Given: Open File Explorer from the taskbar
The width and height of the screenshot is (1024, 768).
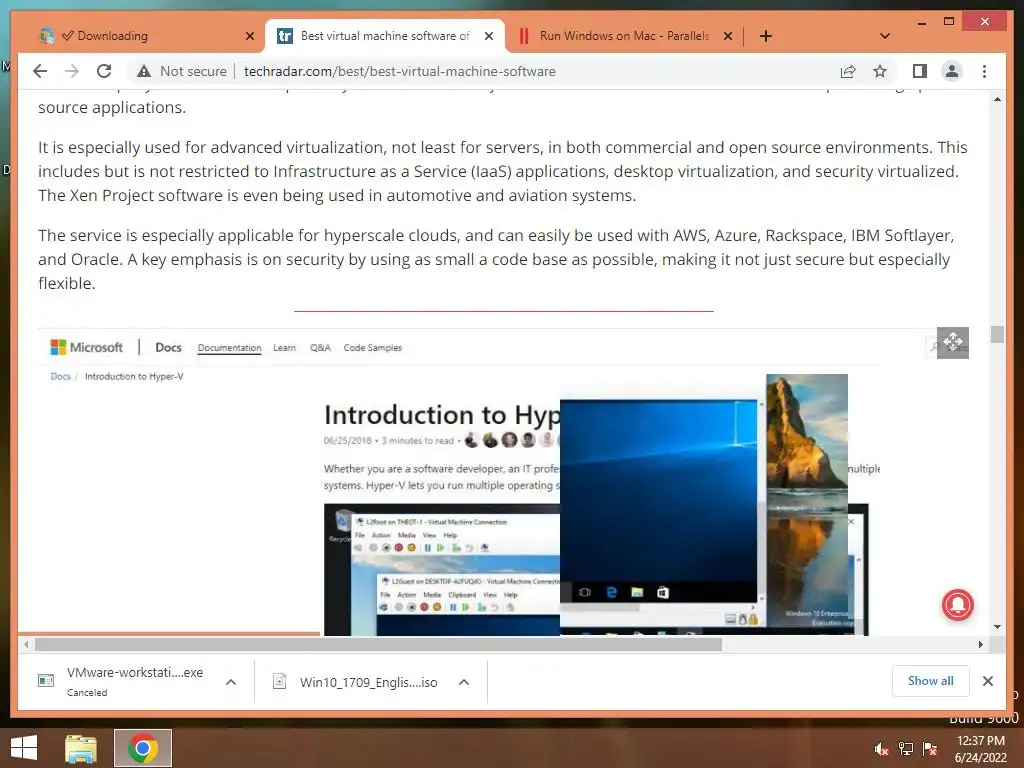Looking at the screenshot, I should pyautogui.click(x=81, y=748).
